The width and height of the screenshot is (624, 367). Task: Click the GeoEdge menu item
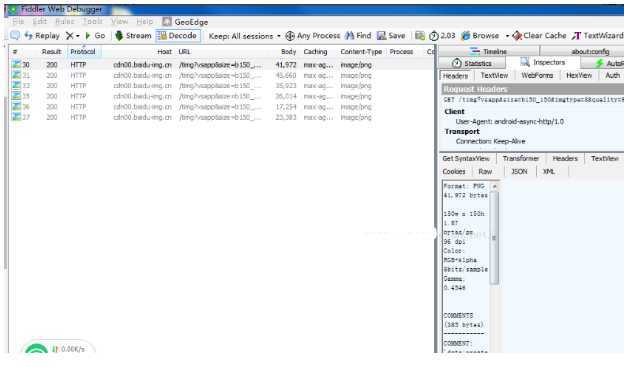185,22
